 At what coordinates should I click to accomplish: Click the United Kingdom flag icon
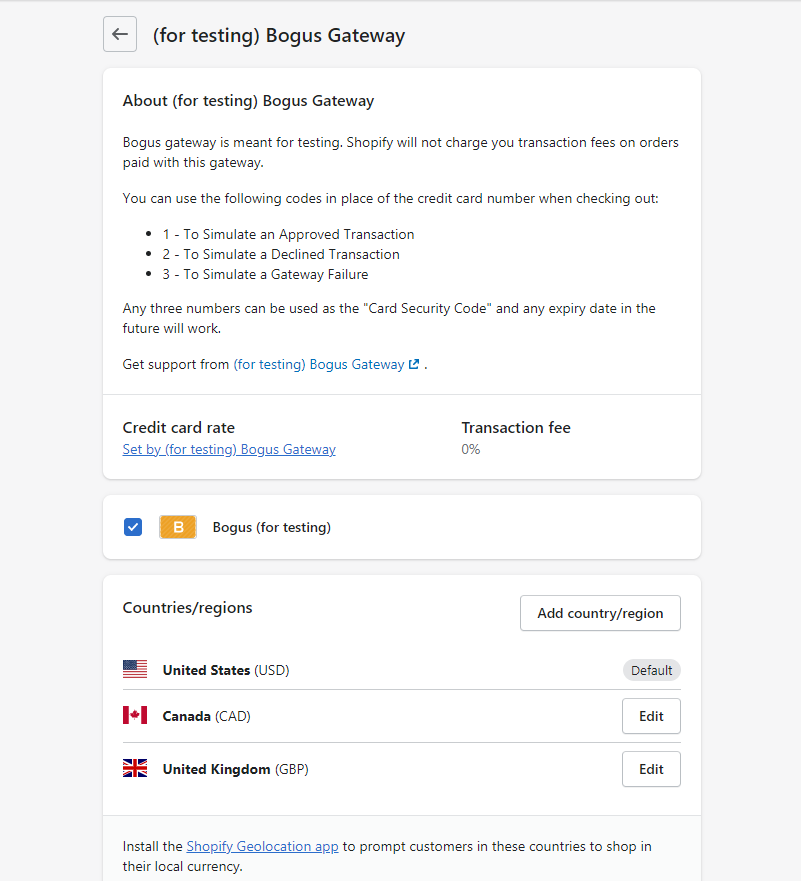pos(135,768)
